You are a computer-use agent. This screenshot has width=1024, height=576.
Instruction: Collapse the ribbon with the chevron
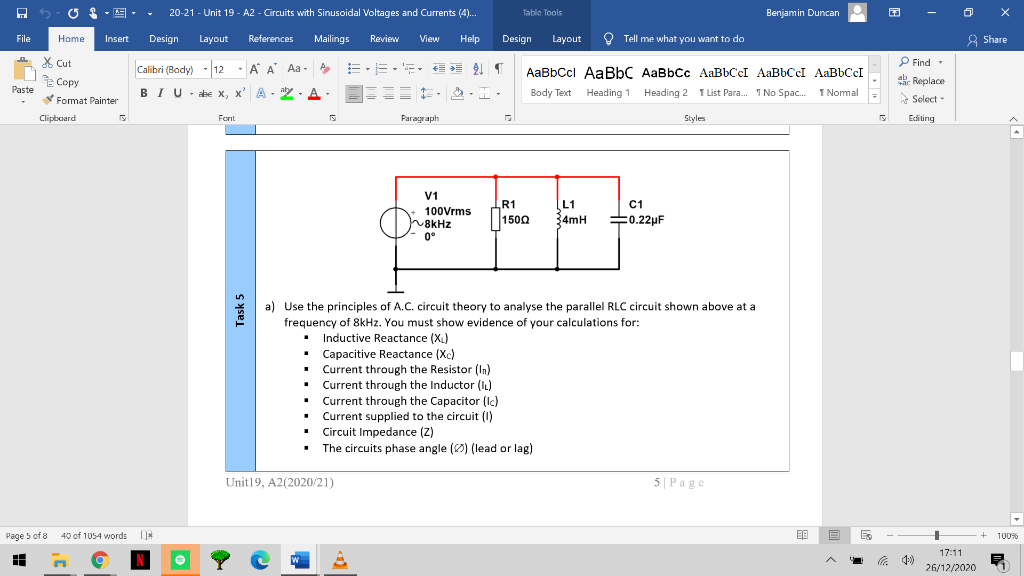click(1013, 119)
